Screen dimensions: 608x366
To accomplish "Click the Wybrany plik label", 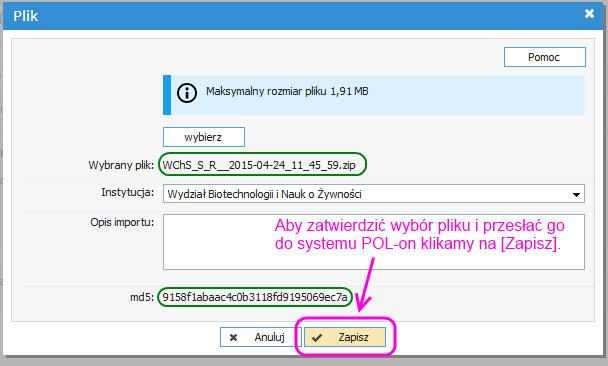I will coord(121,165).
